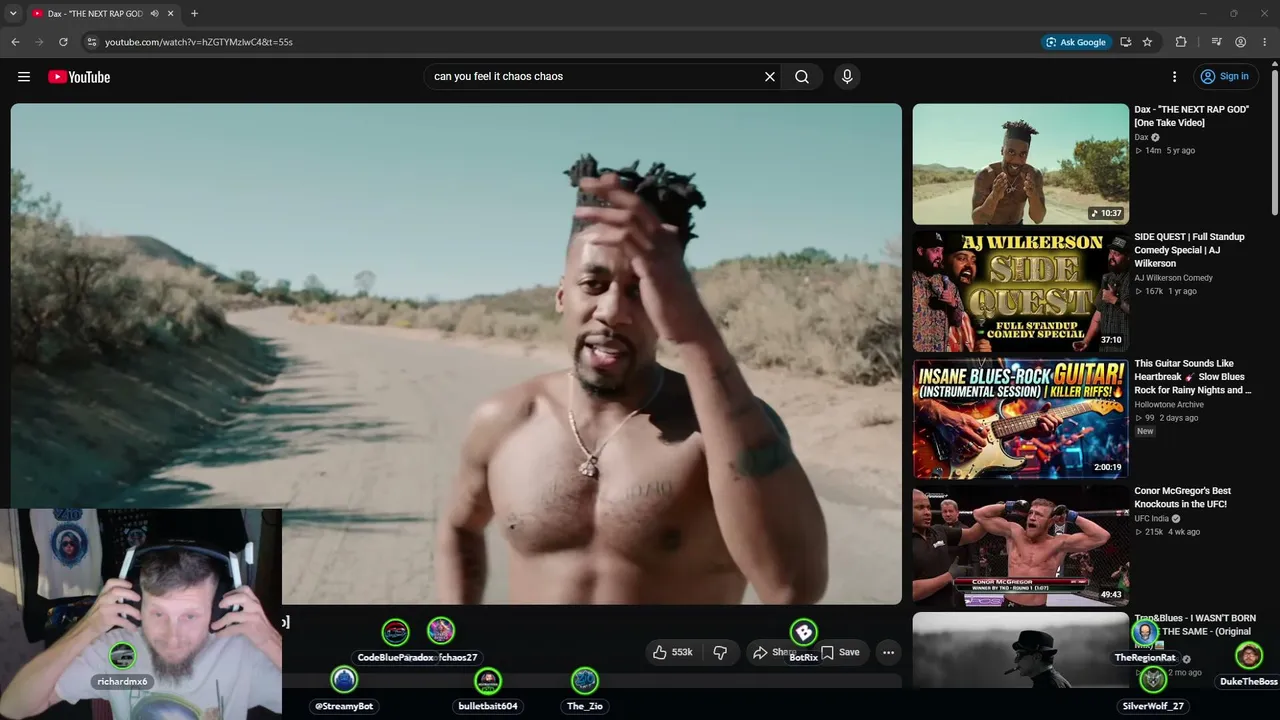The image size is (1280, 720).
Task: Click the @StreamyBot avatar bubble
Action: [344, 680]
